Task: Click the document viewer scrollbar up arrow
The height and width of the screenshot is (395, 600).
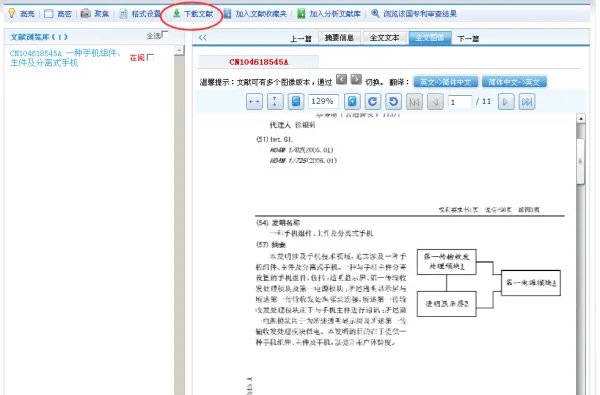Action: click(580, 119)
